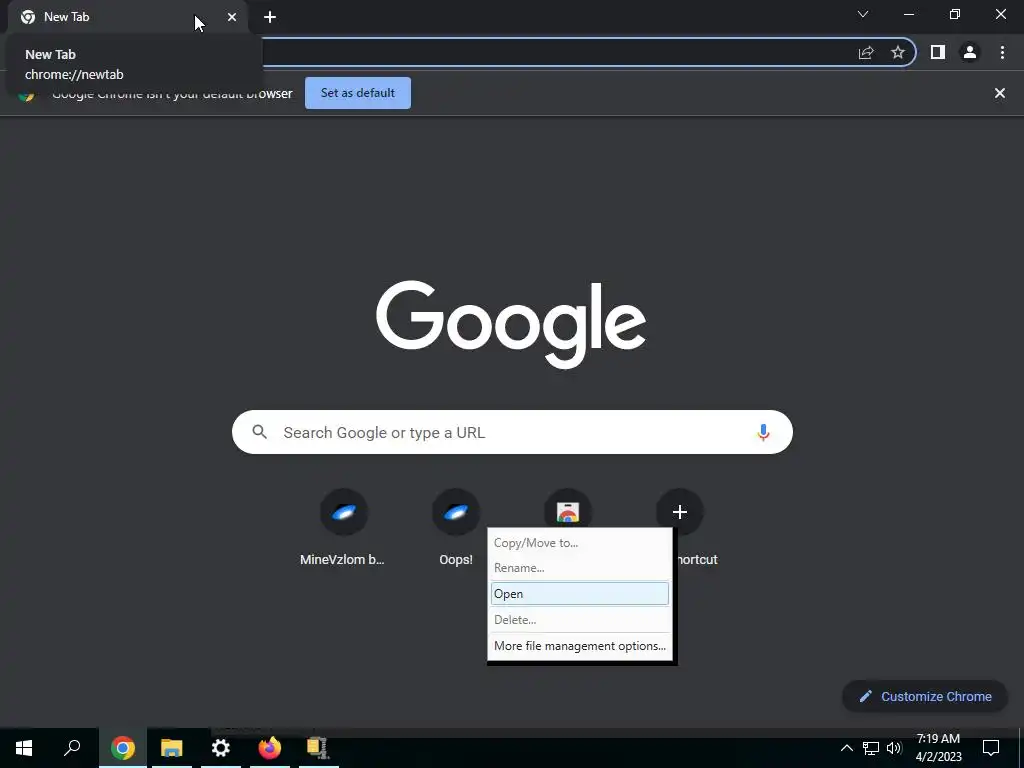Click Customize Chrome button
This screenshot has height=768, width=1024.
coord(925,696)
